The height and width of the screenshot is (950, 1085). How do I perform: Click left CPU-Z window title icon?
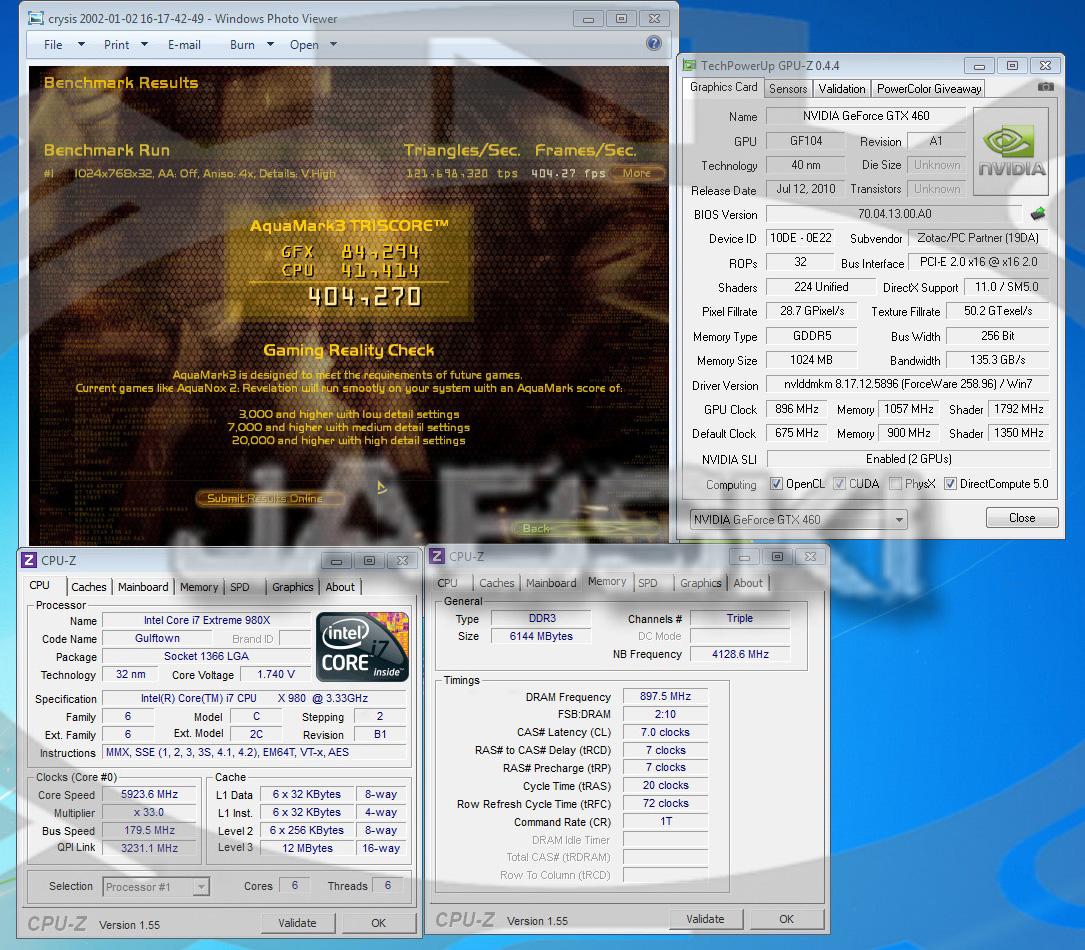tap(29, 560)
